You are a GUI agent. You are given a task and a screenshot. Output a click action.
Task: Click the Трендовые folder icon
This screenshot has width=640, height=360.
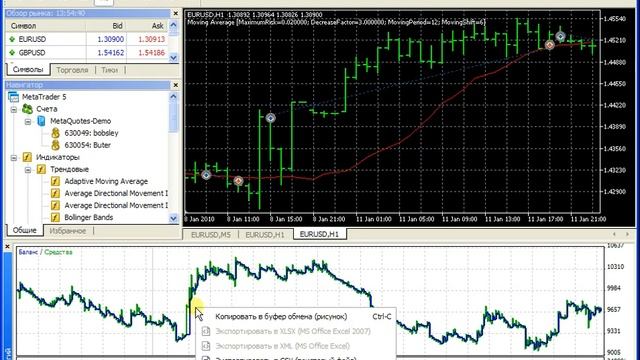41,169
